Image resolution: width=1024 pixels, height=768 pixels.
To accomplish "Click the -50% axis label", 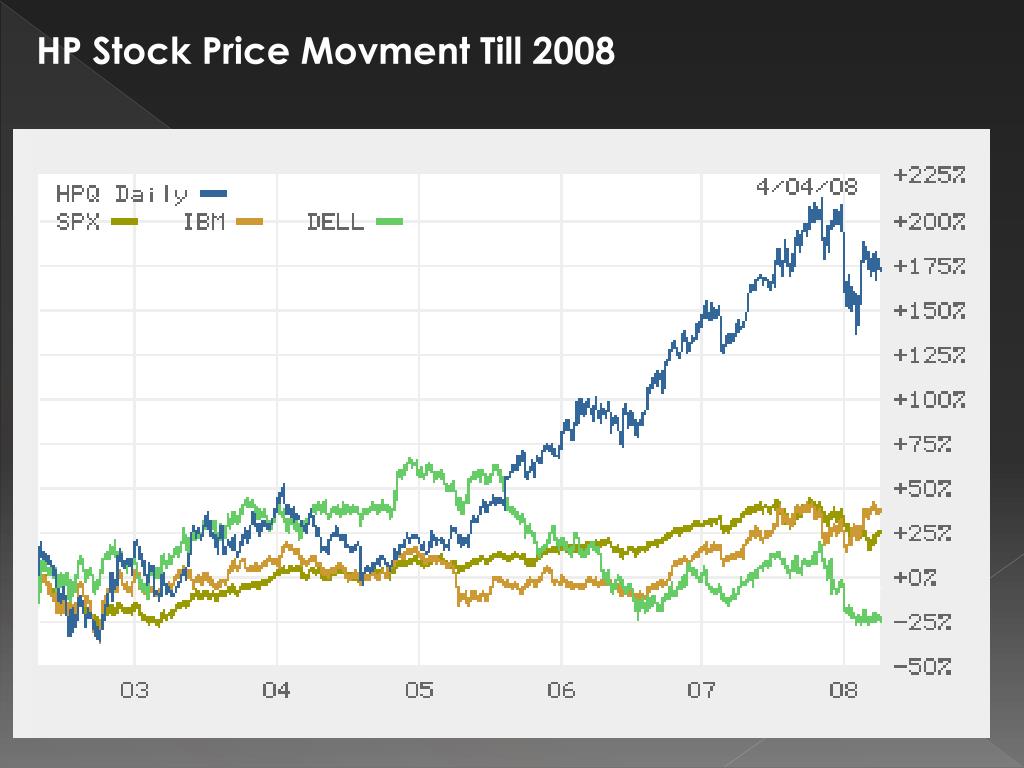I will (922, 667).
